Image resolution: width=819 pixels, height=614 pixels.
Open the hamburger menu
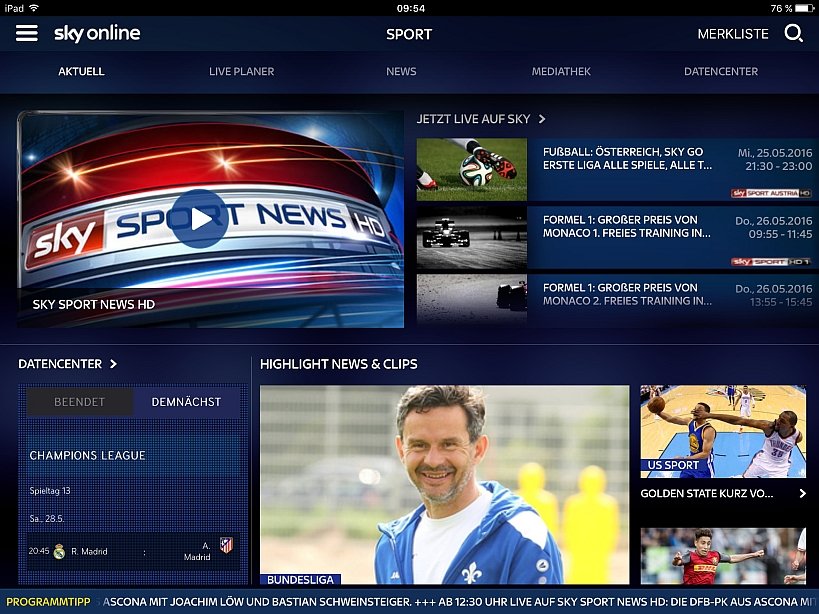click(27, 33)
